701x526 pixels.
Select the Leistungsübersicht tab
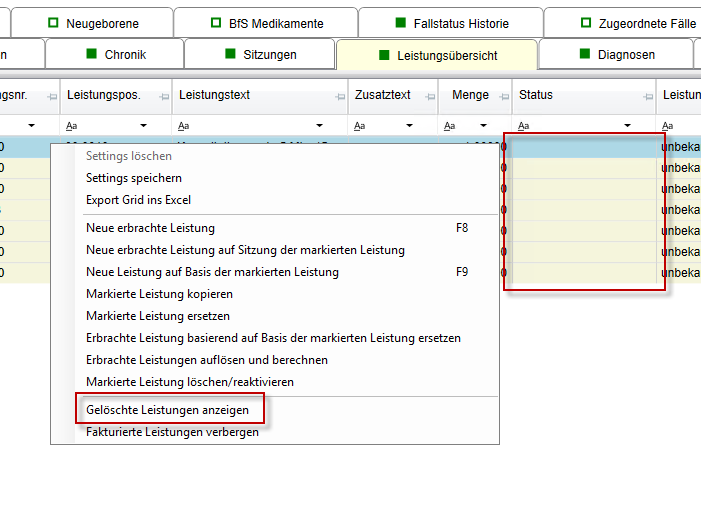tap(437, 55)
